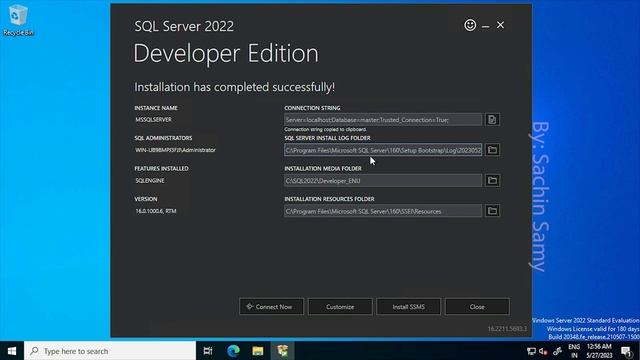Click the Close button

pyautogui.click(x=477, y=307)
